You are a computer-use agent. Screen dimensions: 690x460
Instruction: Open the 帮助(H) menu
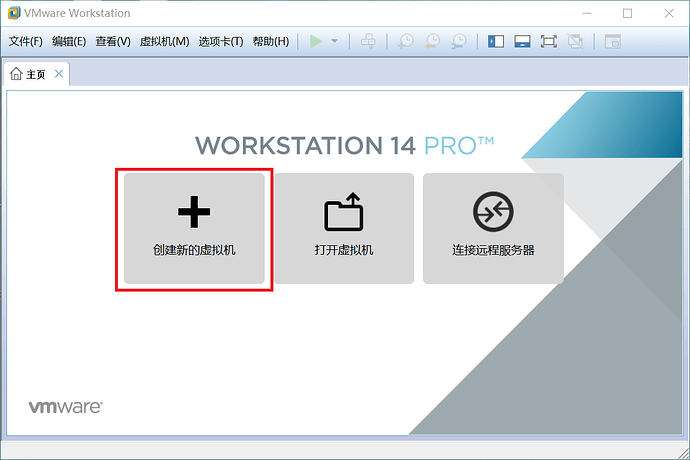click(271, 41)
